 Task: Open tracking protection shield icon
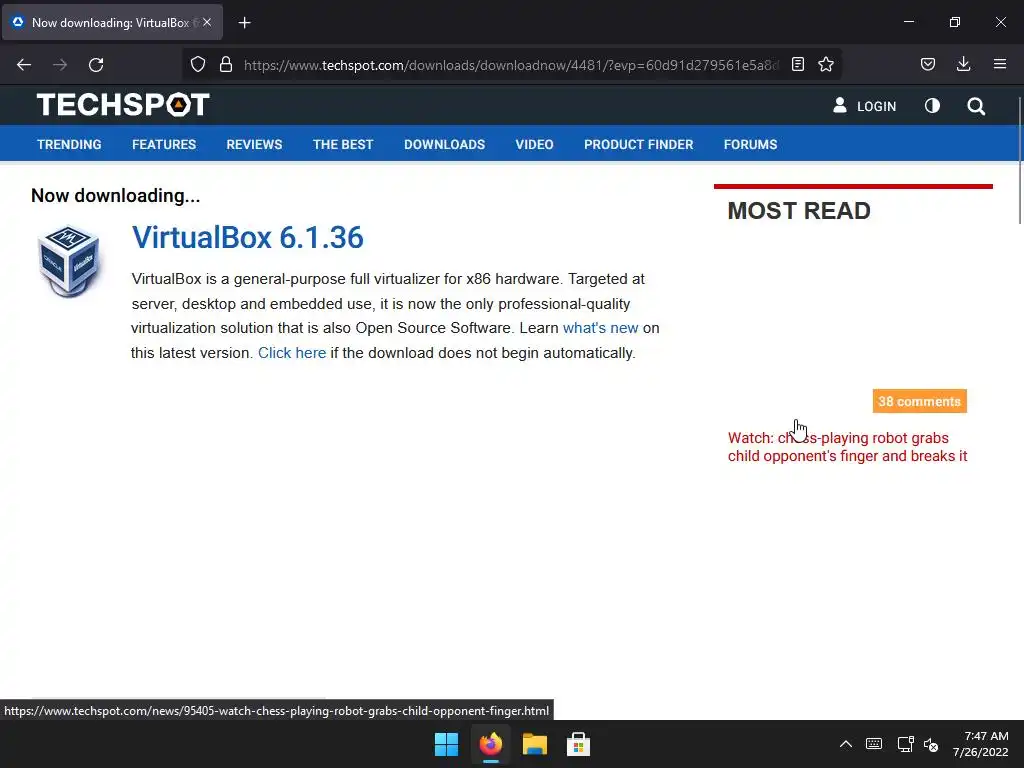click(x=198, y=65)
